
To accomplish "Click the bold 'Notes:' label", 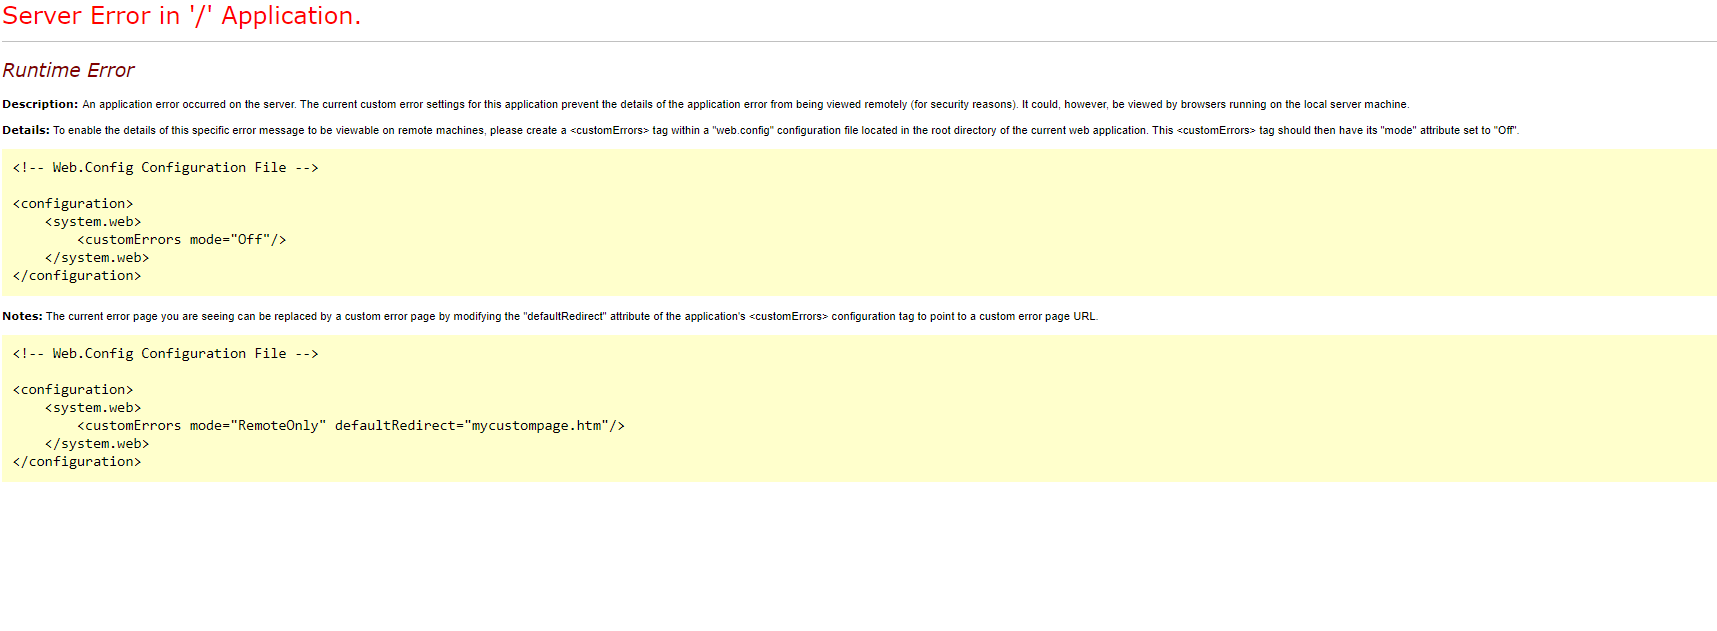I will (x=22, y=316).
